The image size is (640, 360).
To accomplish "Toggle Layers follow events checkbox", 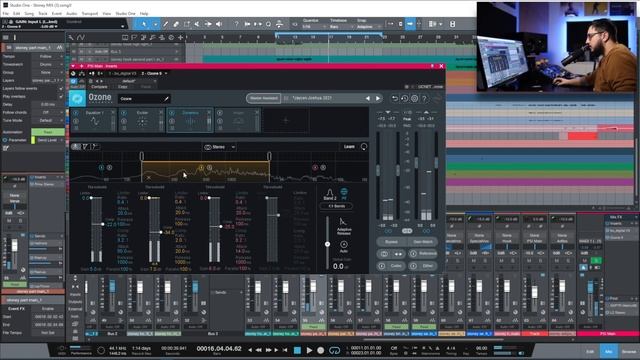I will [x=61, y=89].
